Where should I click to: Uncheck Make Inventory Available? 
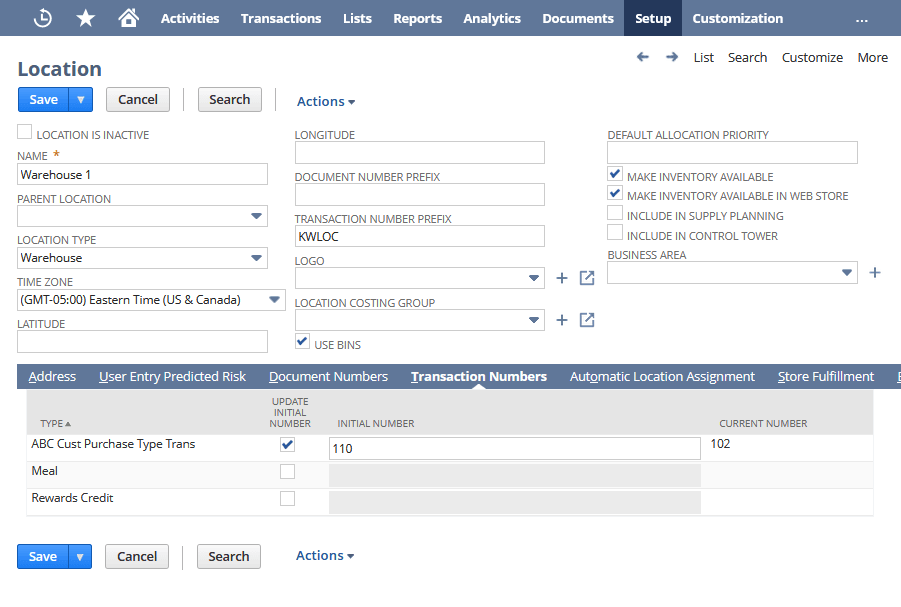point(615,174)
